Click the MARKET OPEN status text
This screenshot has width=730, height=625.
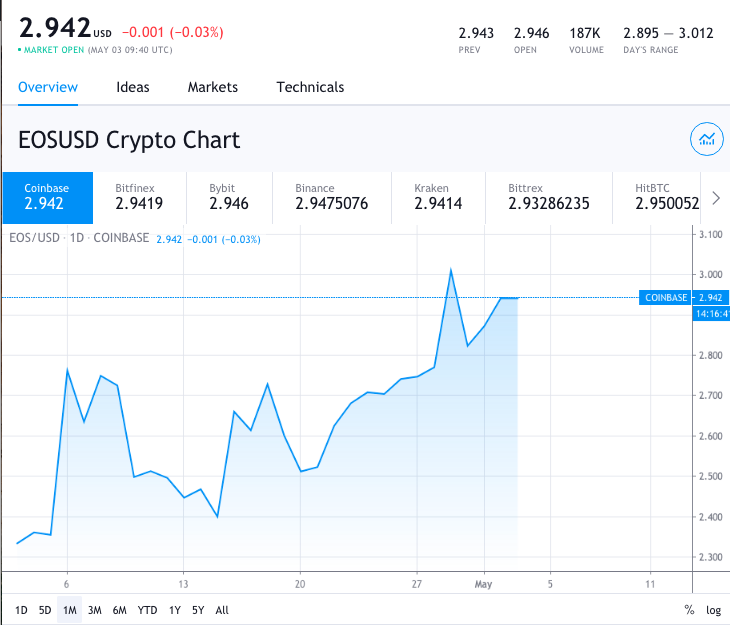(54, 50)
